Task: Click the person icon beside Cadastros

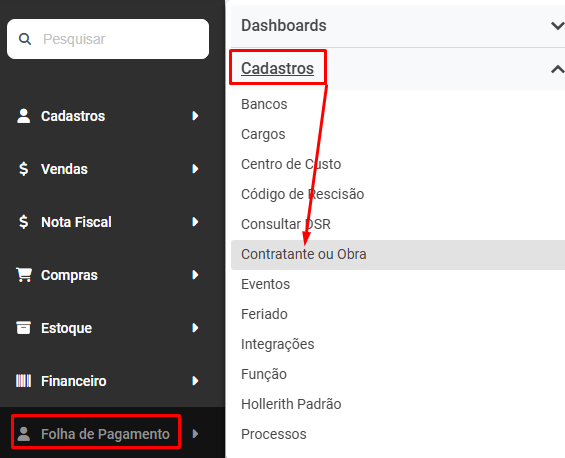Action: (24, 116)
